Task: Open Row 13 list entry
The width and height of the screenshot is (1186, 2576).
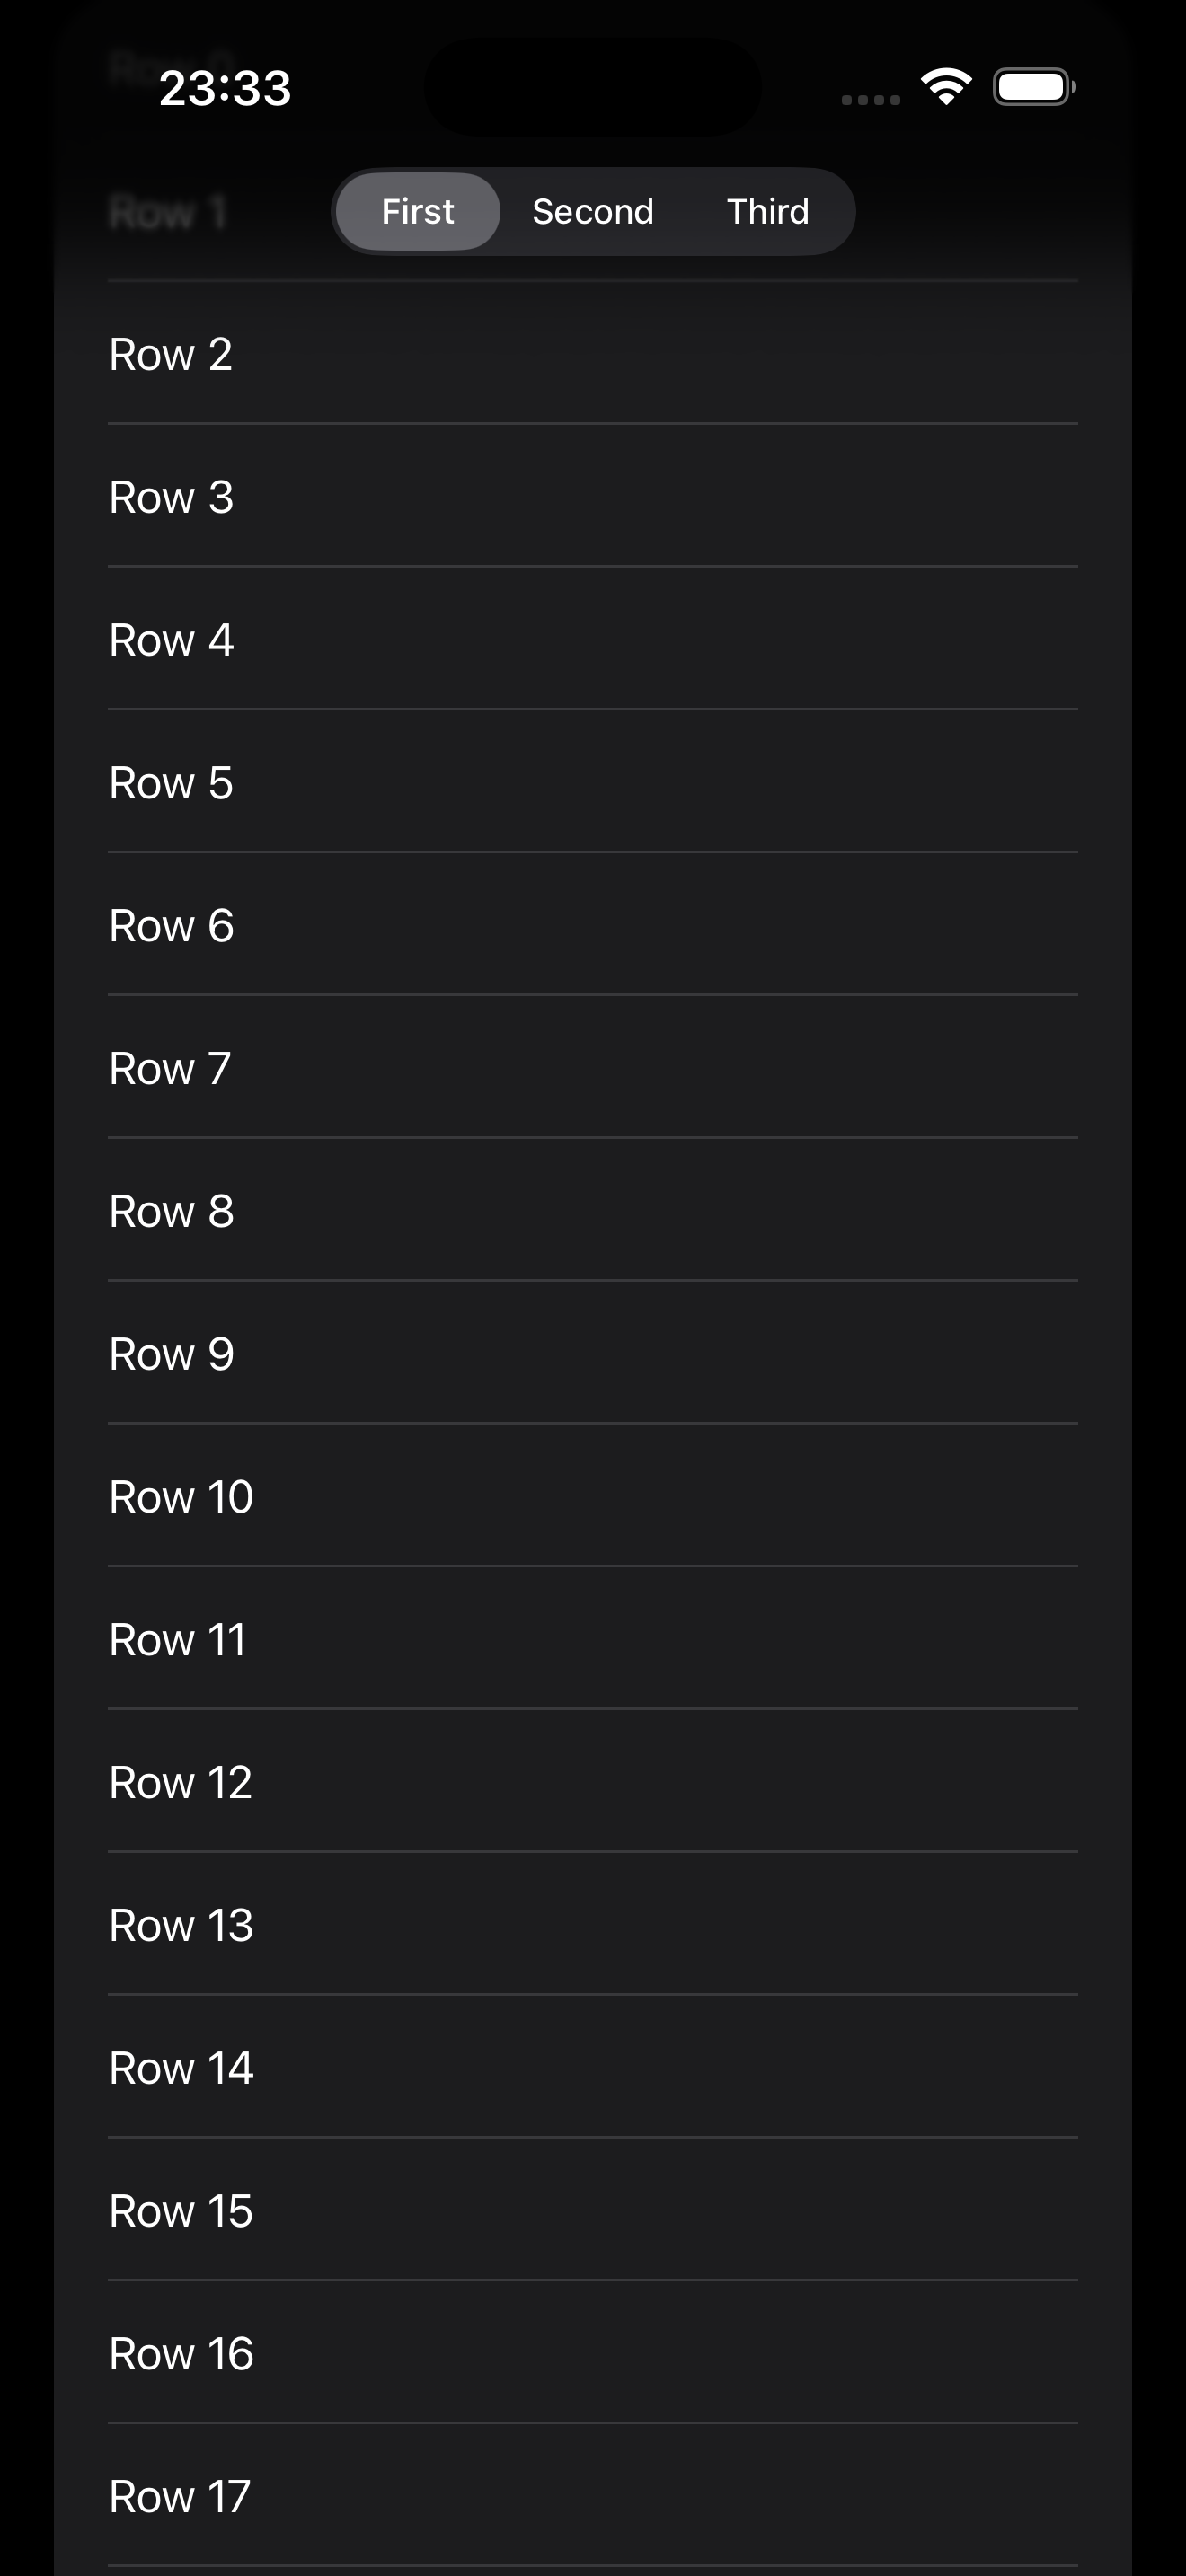Action: pyautogui.click(x=592, y=1925)
